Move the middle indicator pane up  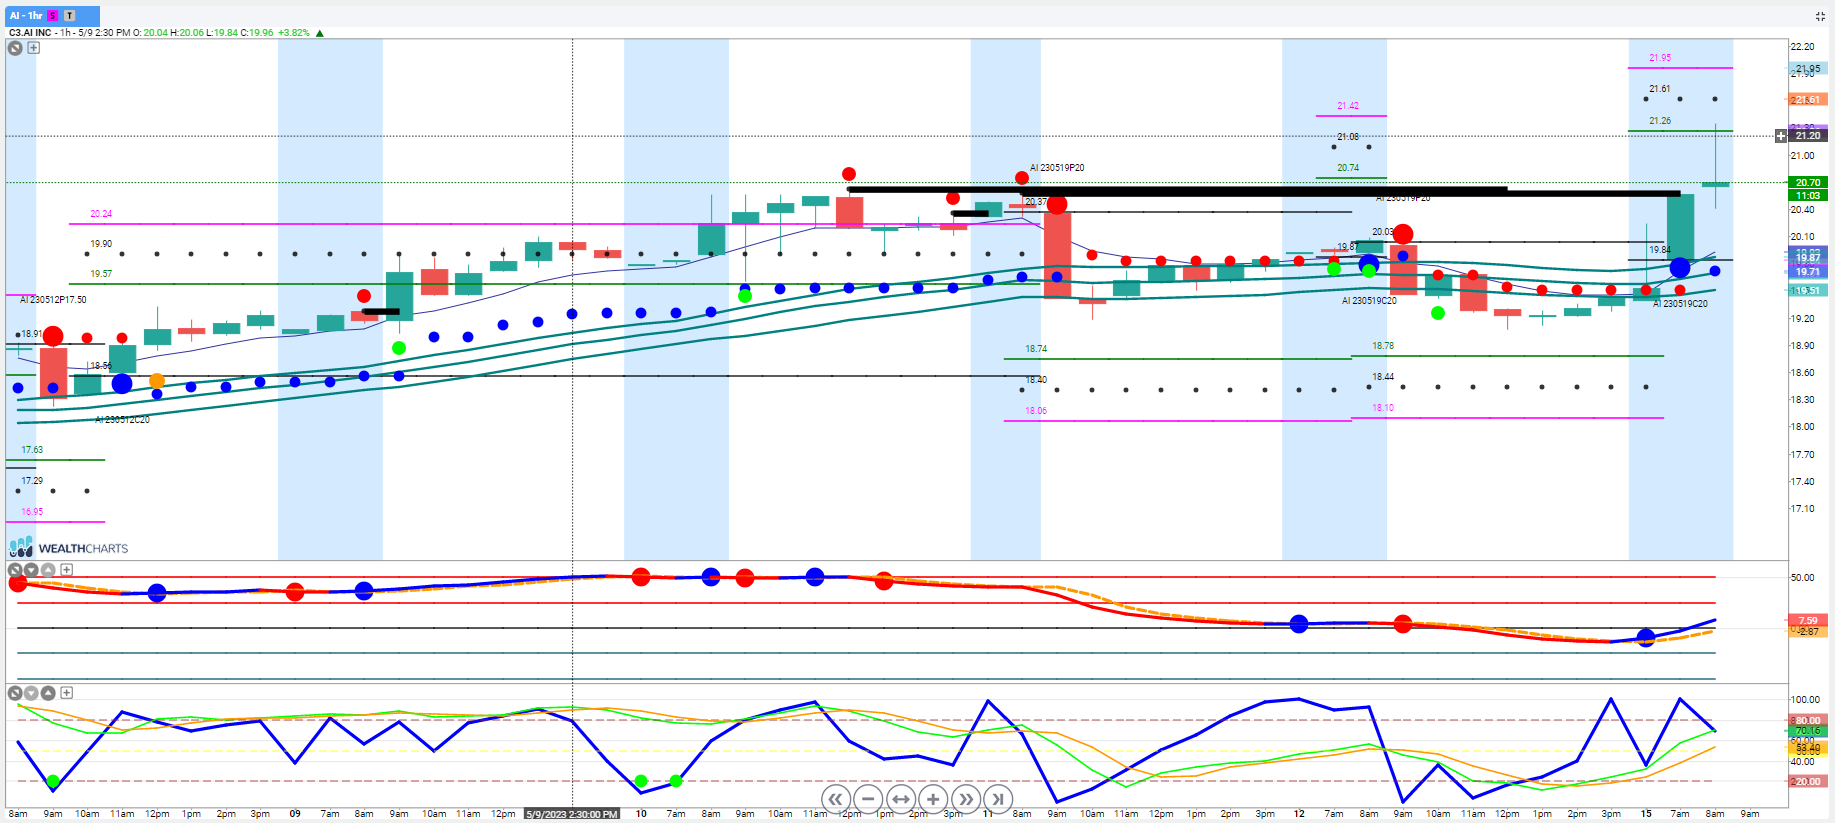pos(48,570)
